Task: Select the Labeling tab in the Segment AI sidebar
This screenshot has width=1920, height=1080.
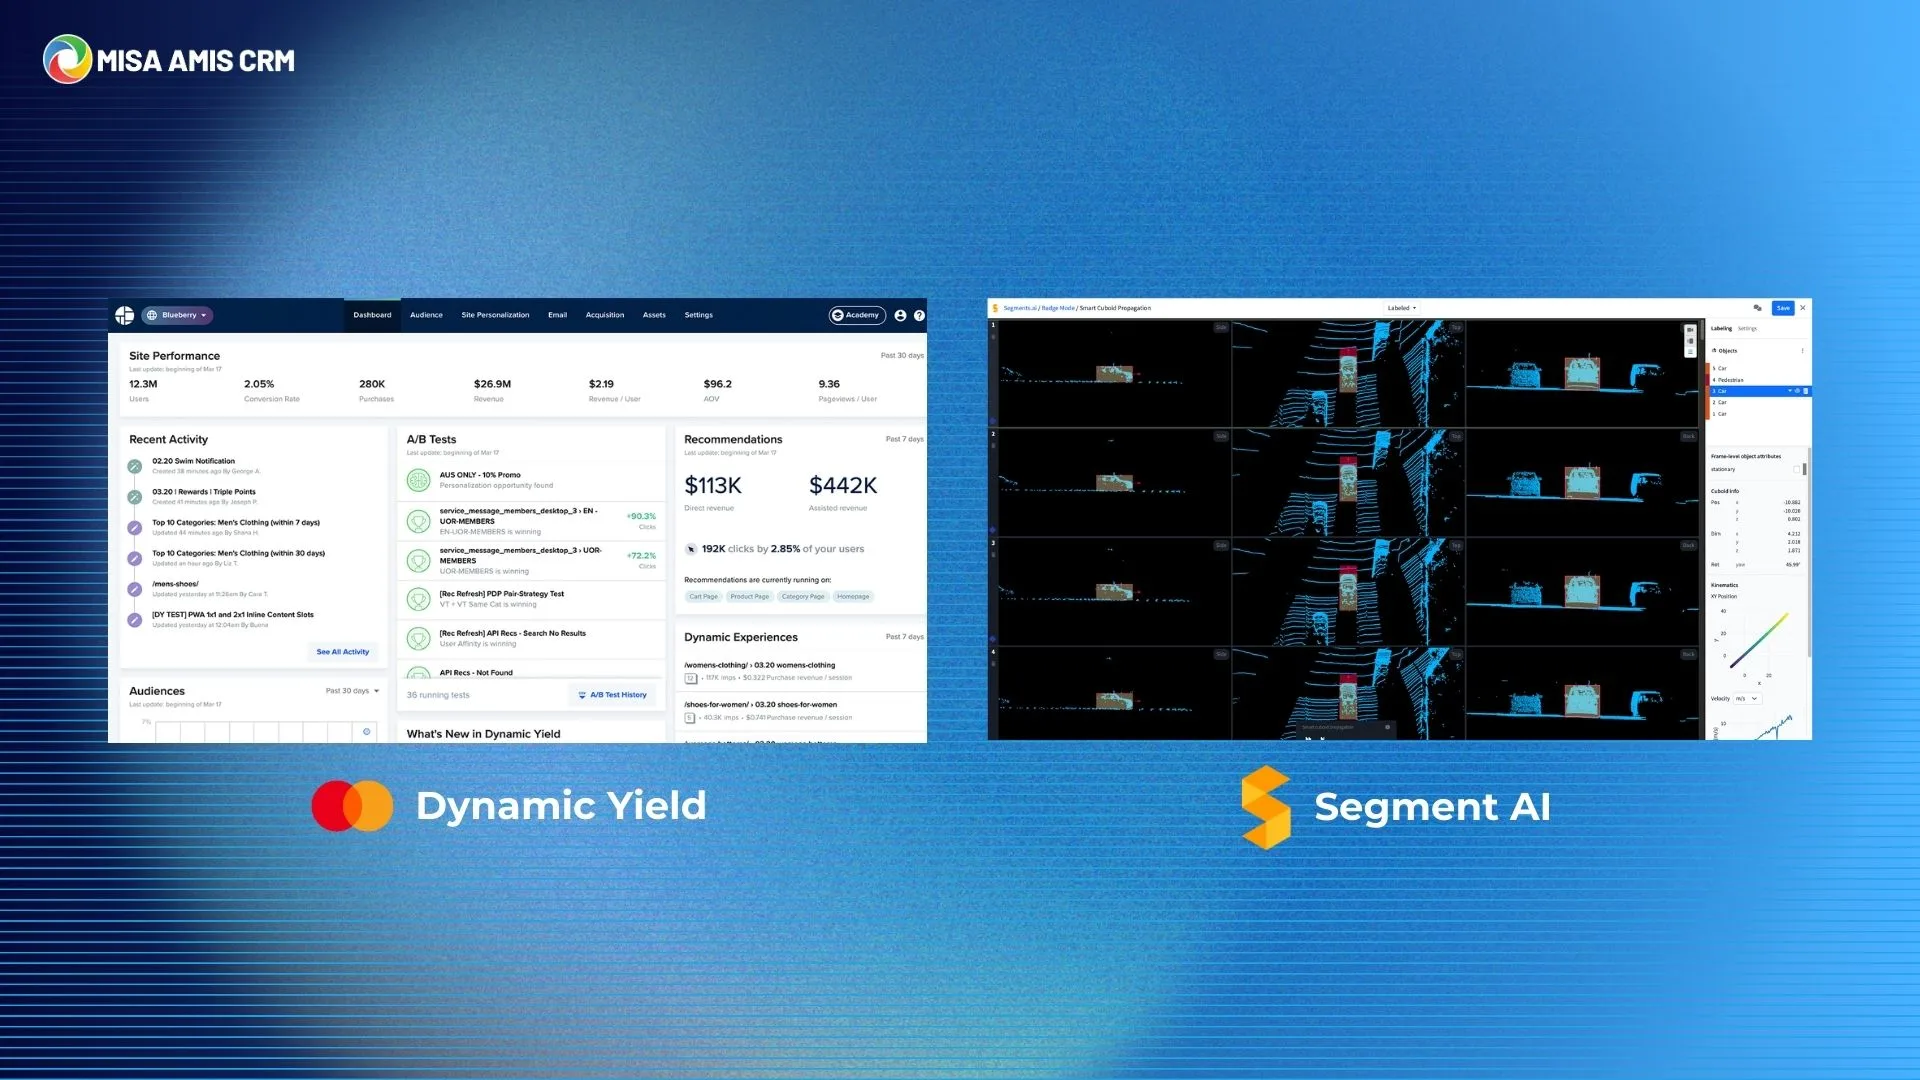Action: pyautogui.click(x=1721, y=329)
